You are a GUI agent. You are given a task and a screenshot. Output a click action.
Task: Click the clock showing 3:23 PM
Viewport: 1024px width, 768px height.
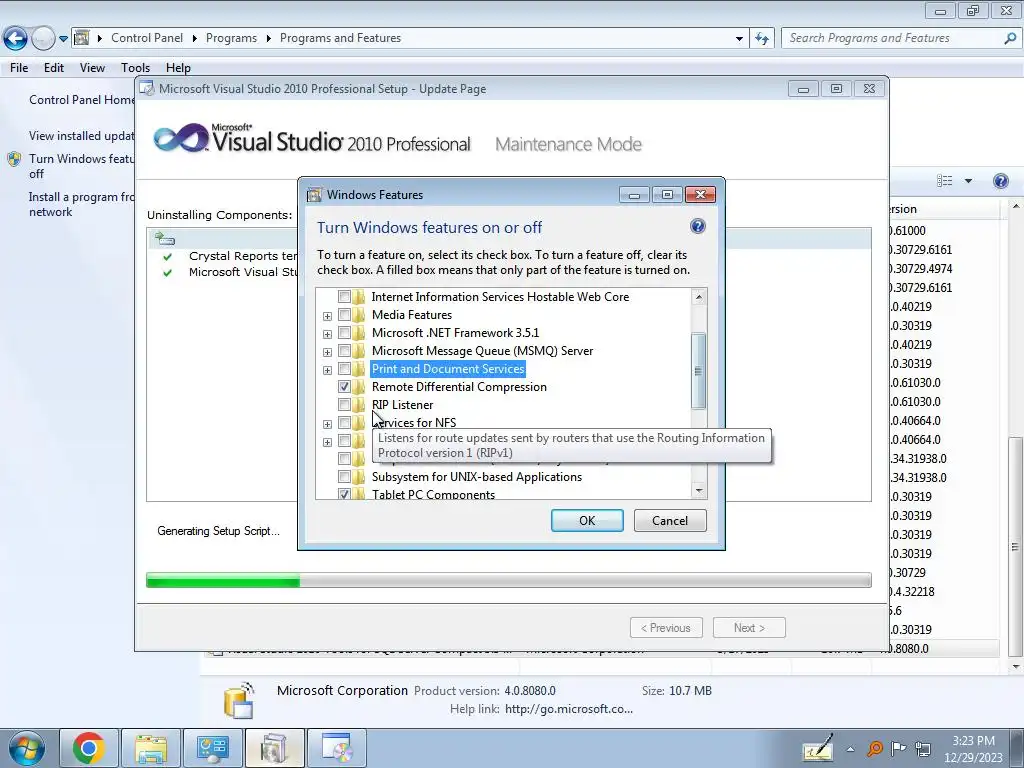tap(973, 741)
